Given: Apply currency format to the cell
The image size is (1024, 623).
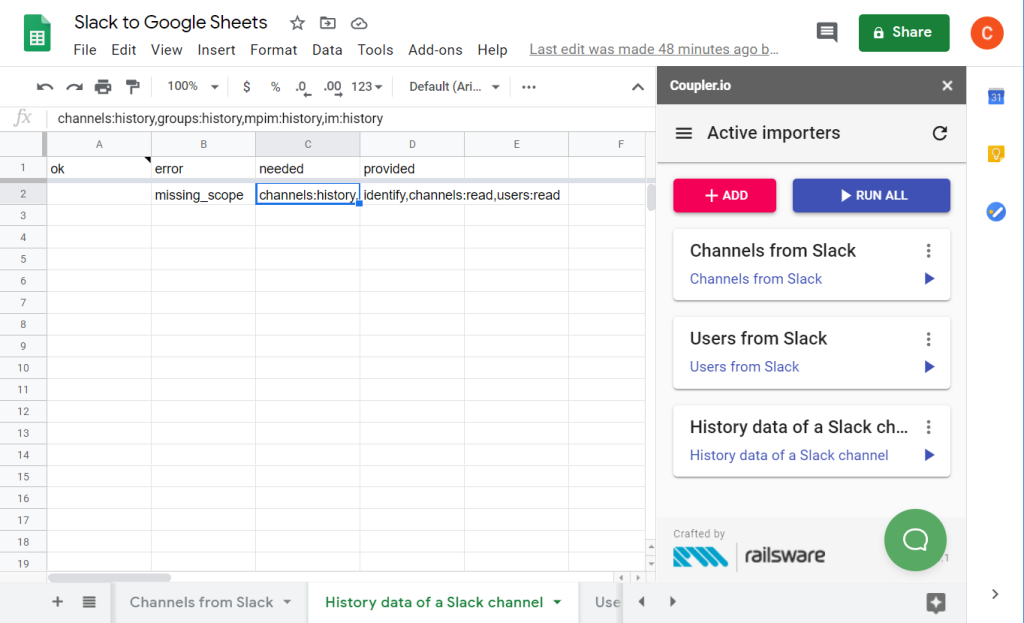Looking at the screenshot, I should [x=247, y=86].
